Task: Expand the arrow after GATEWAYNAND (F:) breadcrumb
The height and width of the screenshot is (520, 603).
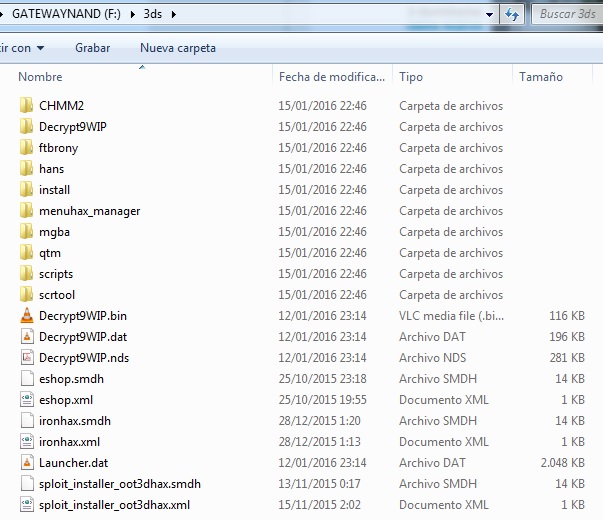Action: click(133, 15)
